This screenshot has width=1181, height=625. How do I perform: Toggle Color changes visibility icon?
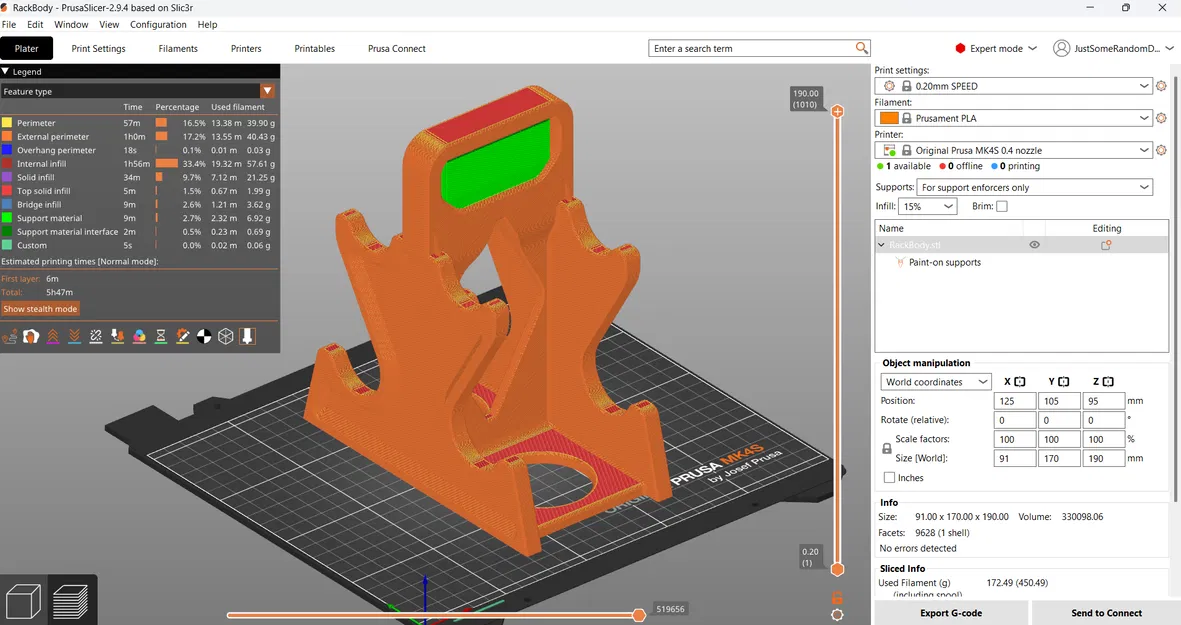pyautogui.click(x=139, y=337)
